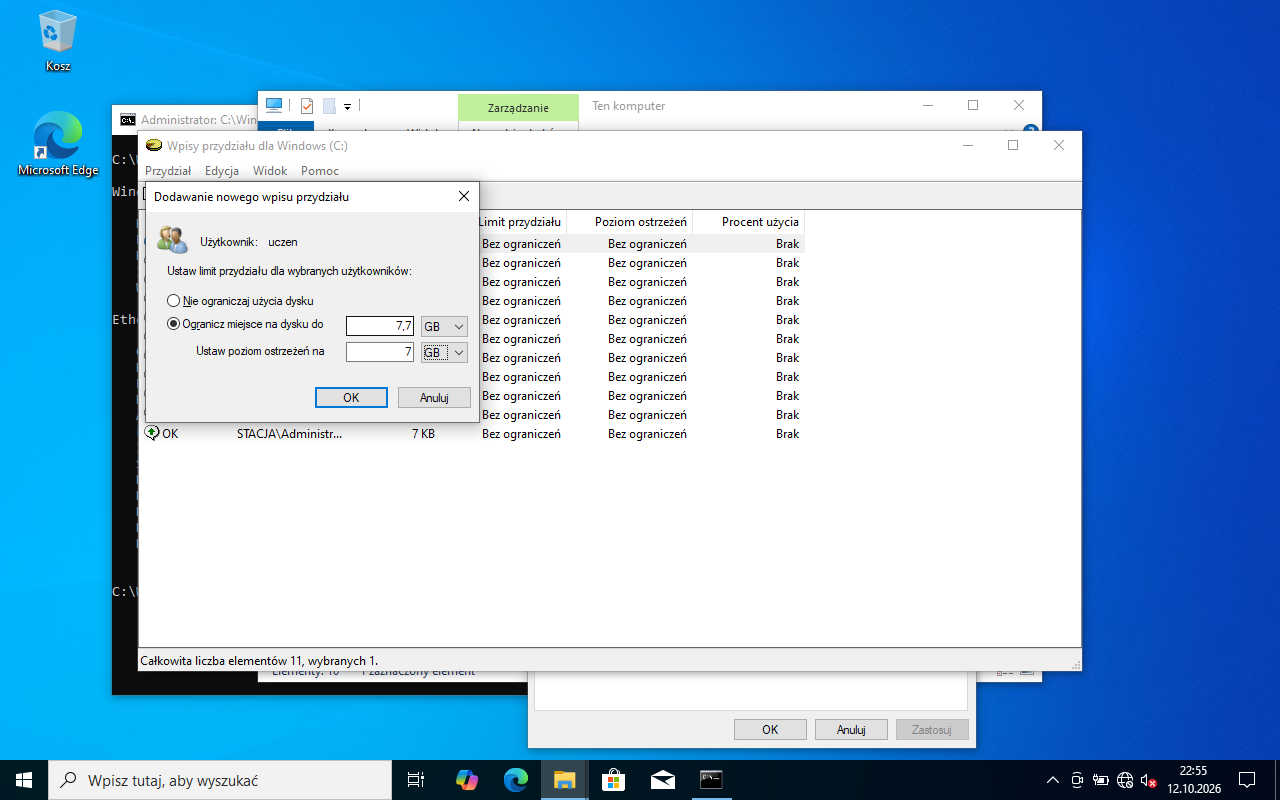Click the disk icon in the Wpisy przydziału title bar
Image resolution: width=1280 pixels, height=800 pixels.
[154, 145]
